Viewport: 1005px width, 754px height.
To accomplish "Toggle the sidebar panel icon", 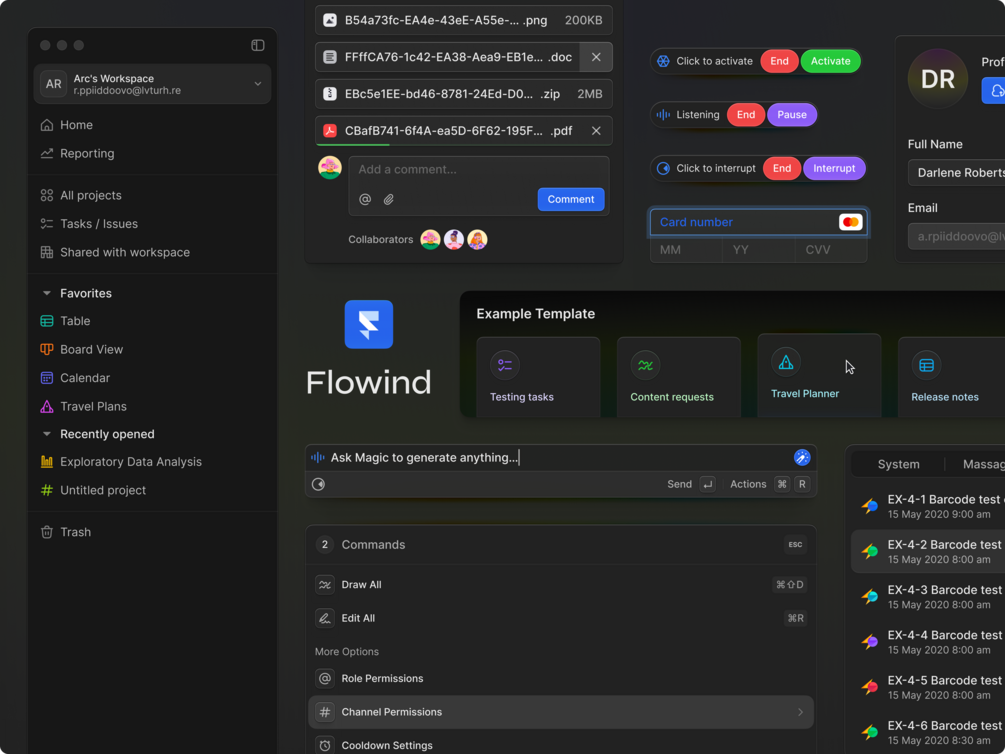I will [x=258, y=45].
